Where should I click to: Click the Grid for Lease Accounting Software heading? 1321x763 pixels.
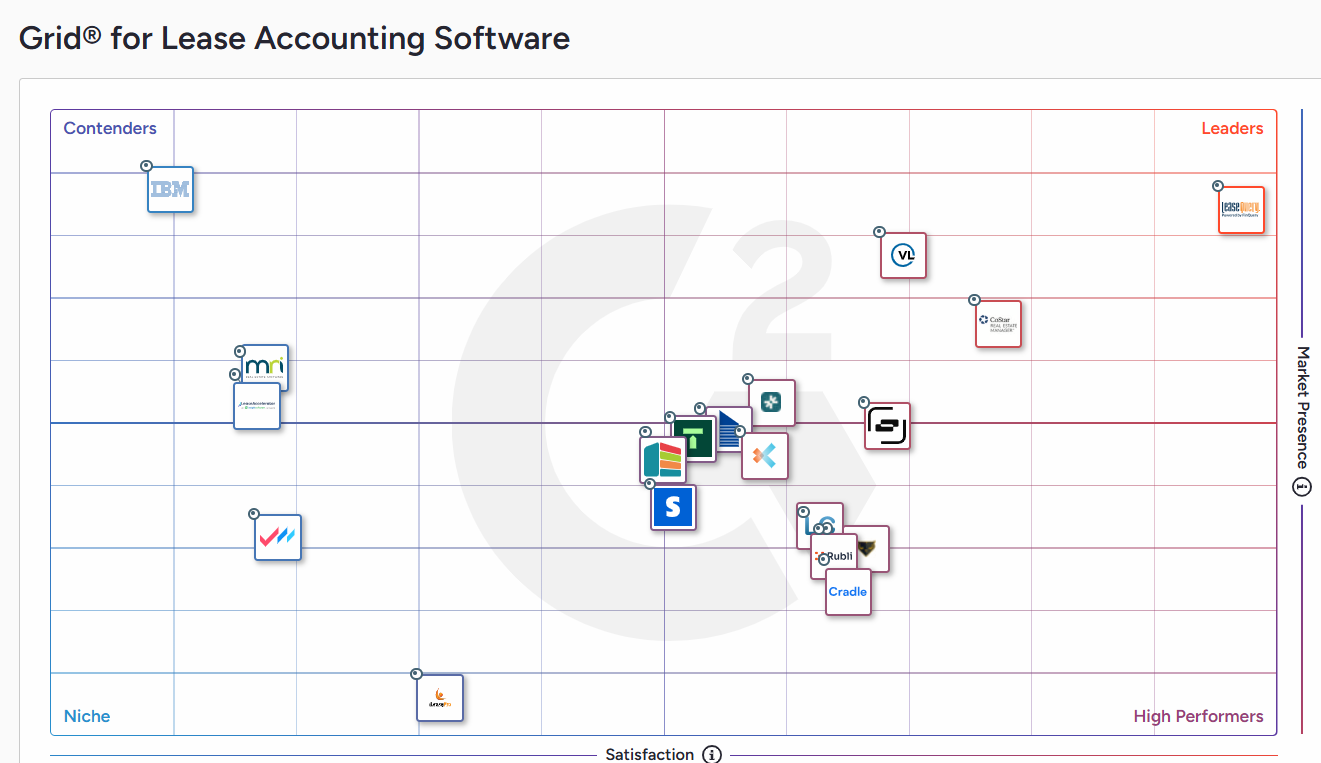tap(295, 38)
